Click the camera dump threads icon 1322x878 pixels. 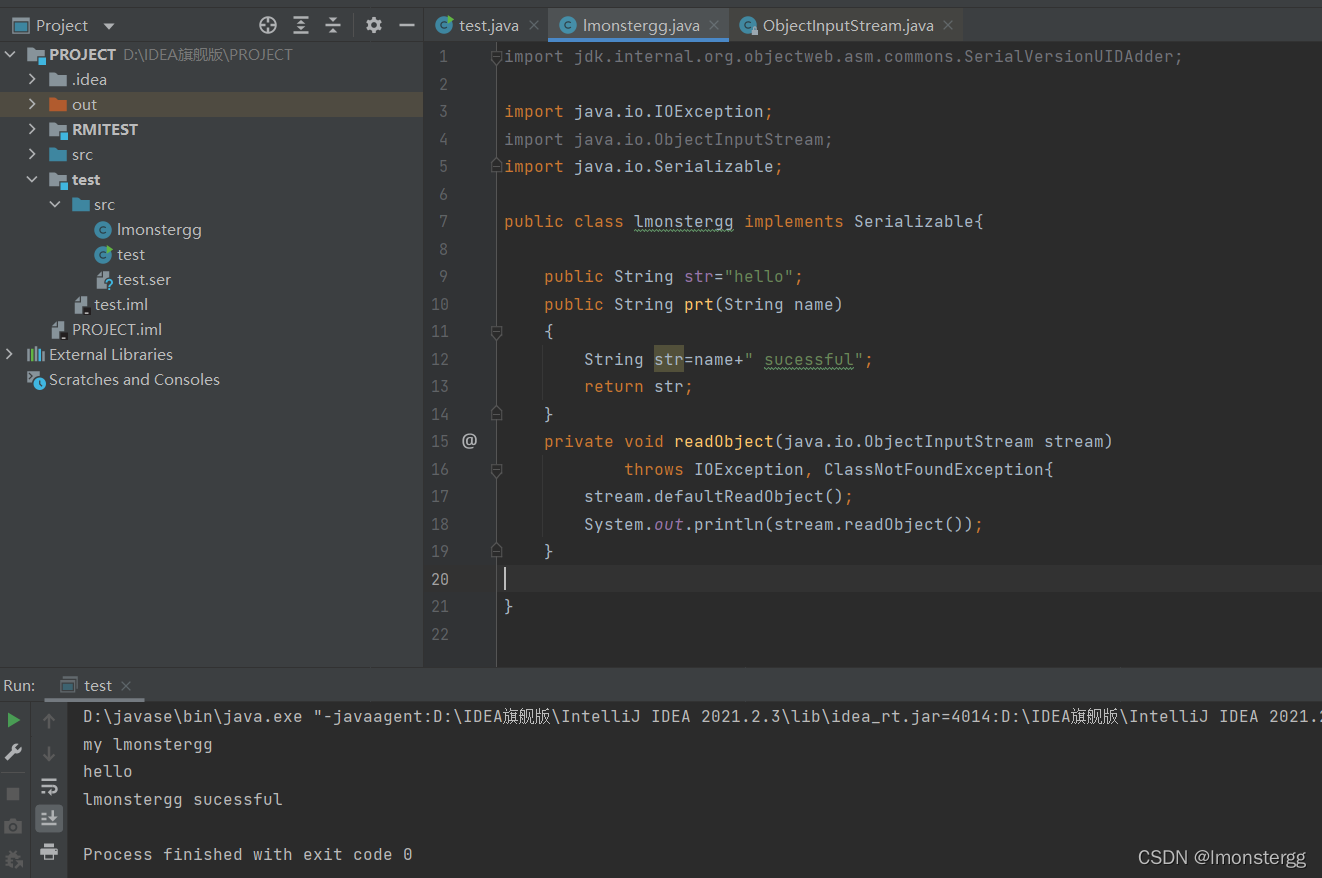13,826
